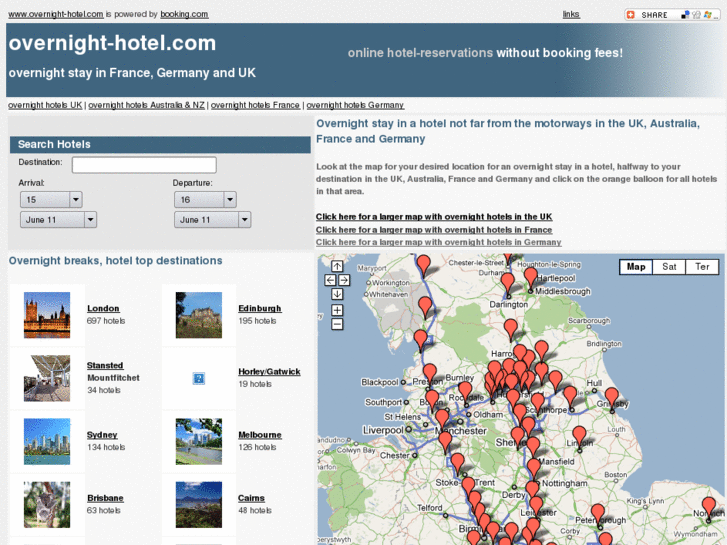Click the map marker near Hartlepool

coord(530,279)
